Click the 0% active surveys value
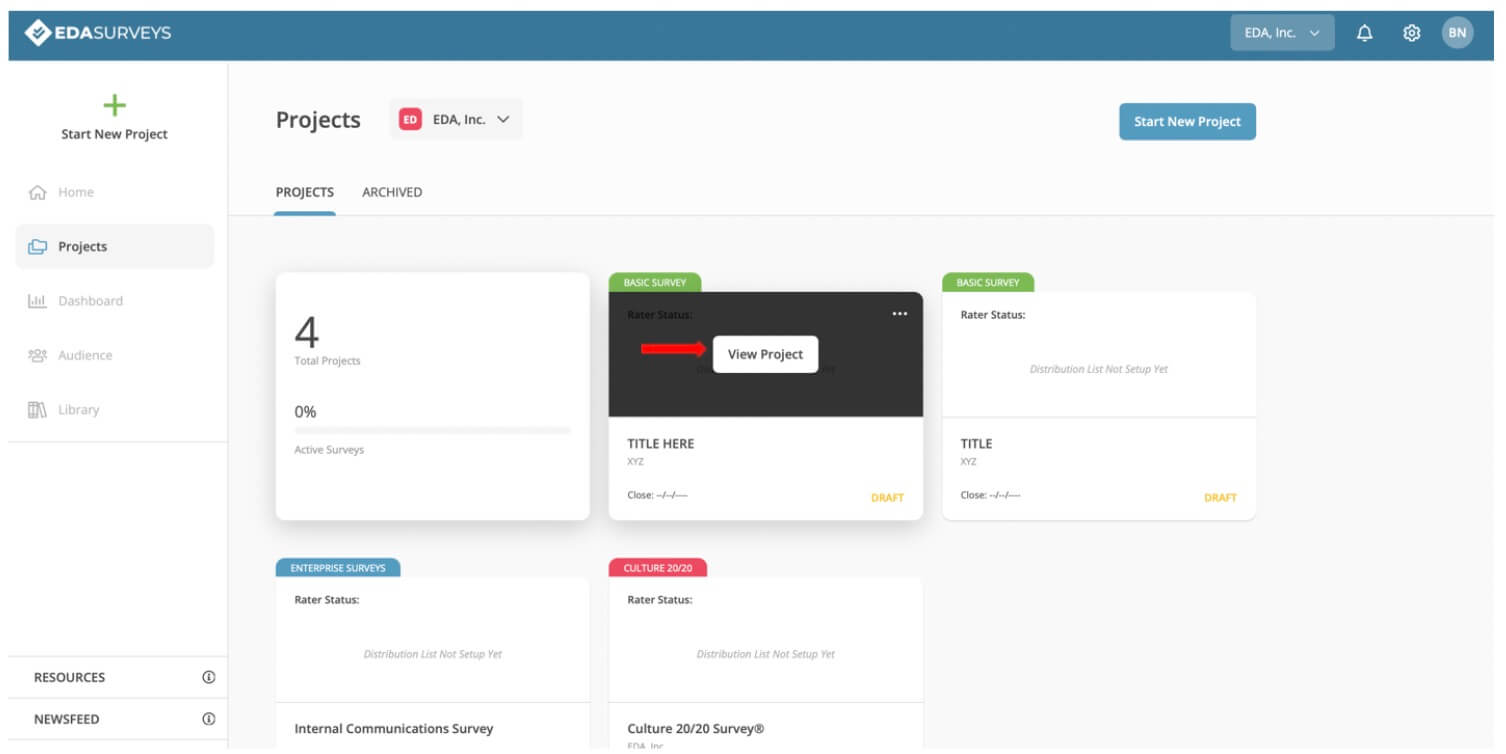The width and height of the screenshot is (1506, 754). coord(305,412)
